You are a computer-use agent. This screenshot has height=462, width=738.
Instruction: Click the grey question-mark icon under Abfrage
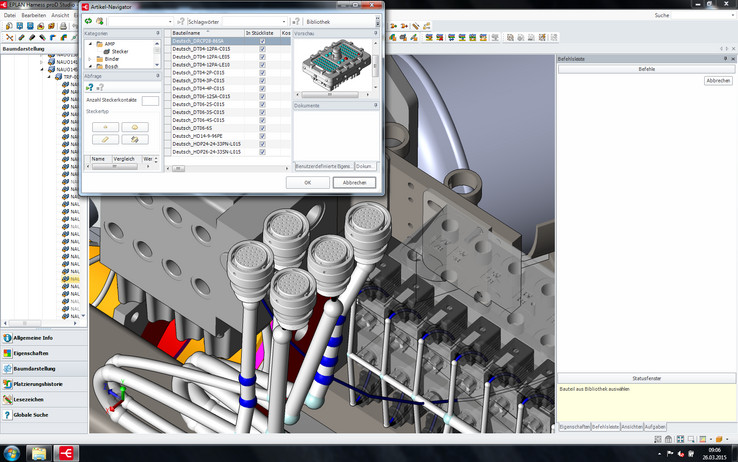(100, 87)
